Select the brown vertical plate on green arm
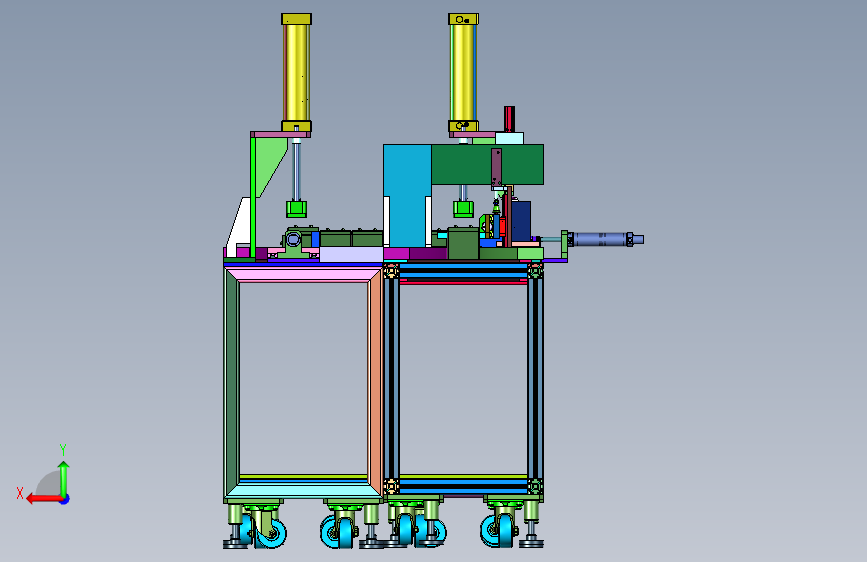 497,167
